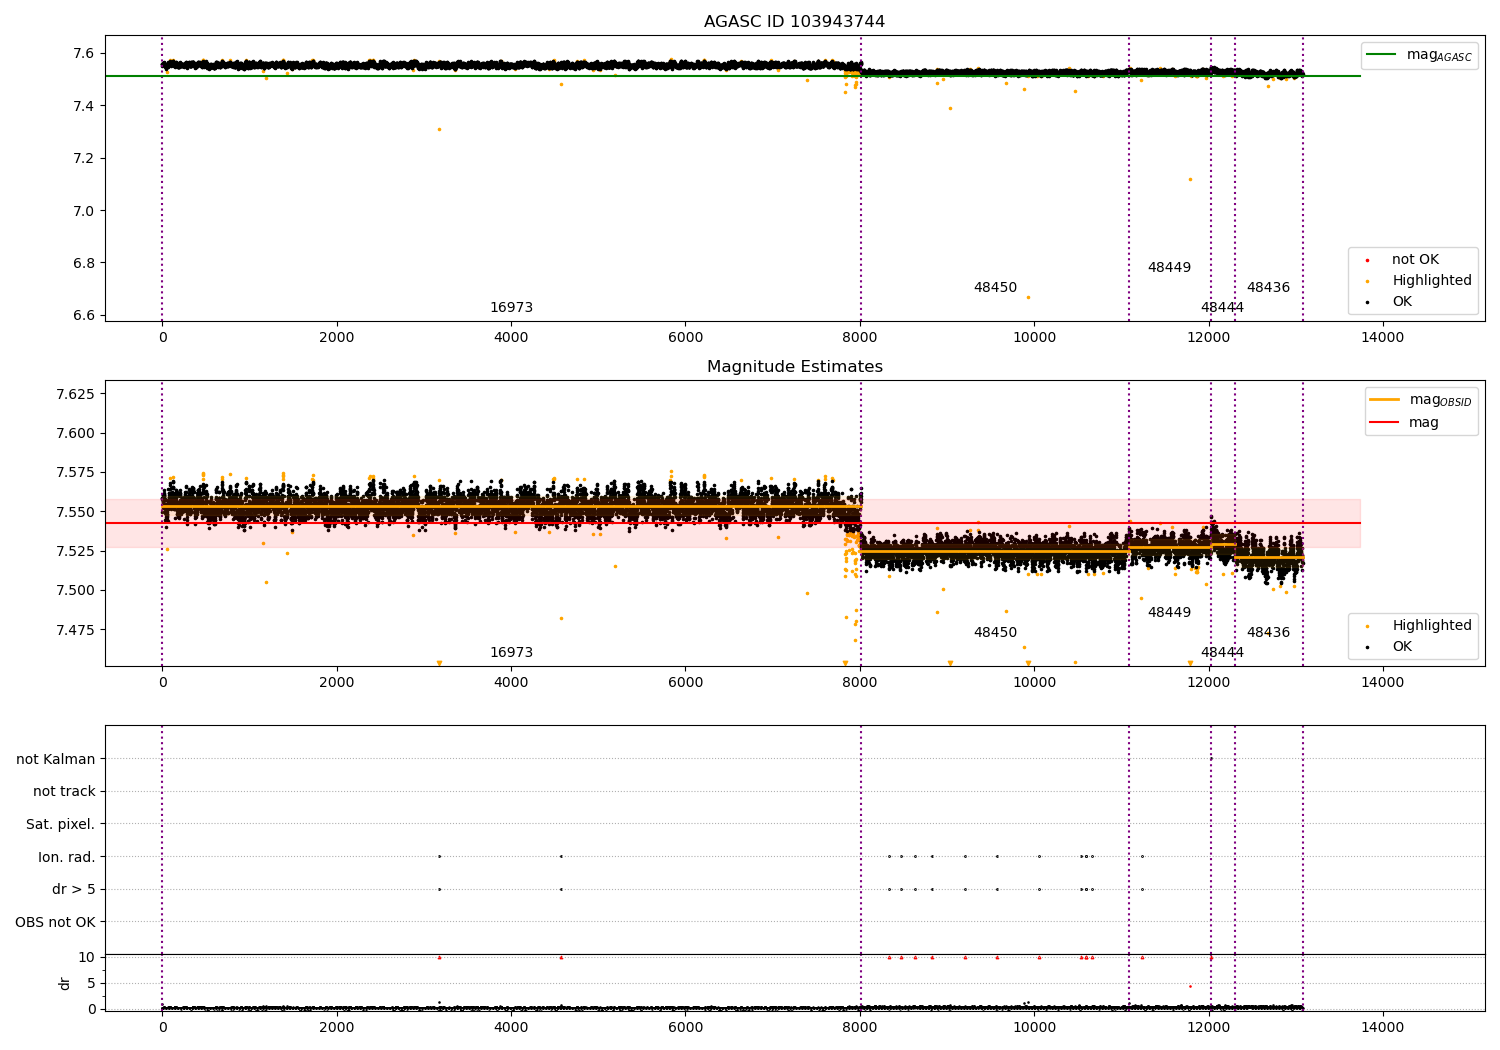Click the green line sample in the top legend
Image resolution: width=1500 pixels, height=1050 pixels.
pyautogui.click(x=1382, y=55)
